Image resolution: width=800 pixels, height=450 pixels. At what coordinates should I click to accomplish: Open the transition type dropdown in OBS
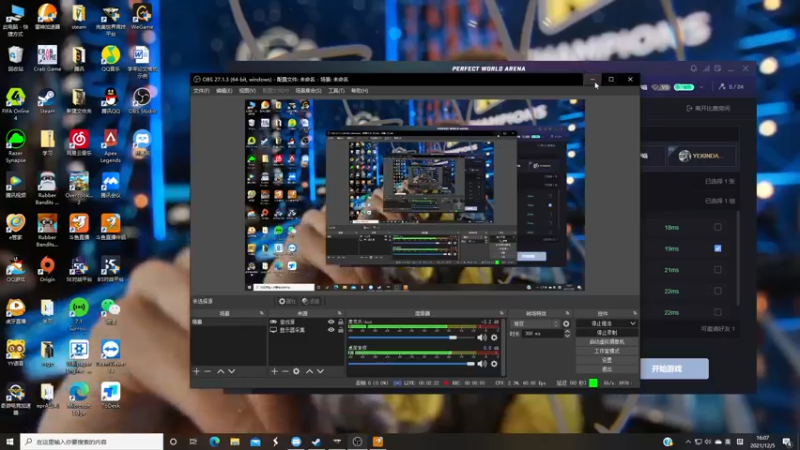coord(536,323)
